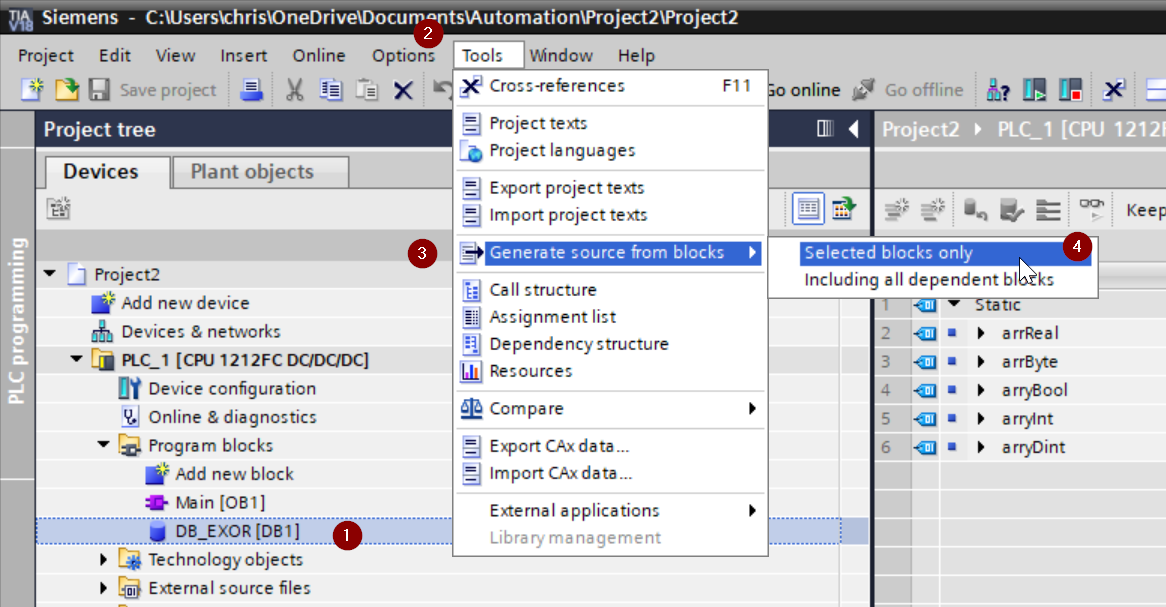Click the overview table icon with green arrow
1166x607 pixels.
pos(843,208)
